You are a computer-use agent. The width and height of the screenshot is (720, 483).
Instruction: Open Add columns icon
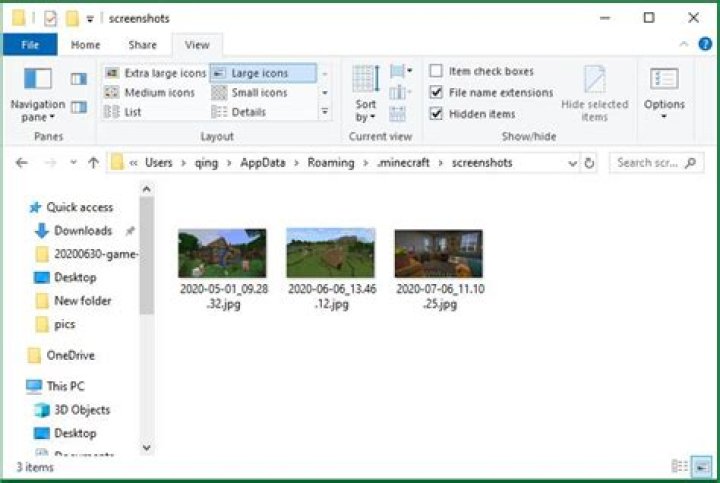(399, 92)
